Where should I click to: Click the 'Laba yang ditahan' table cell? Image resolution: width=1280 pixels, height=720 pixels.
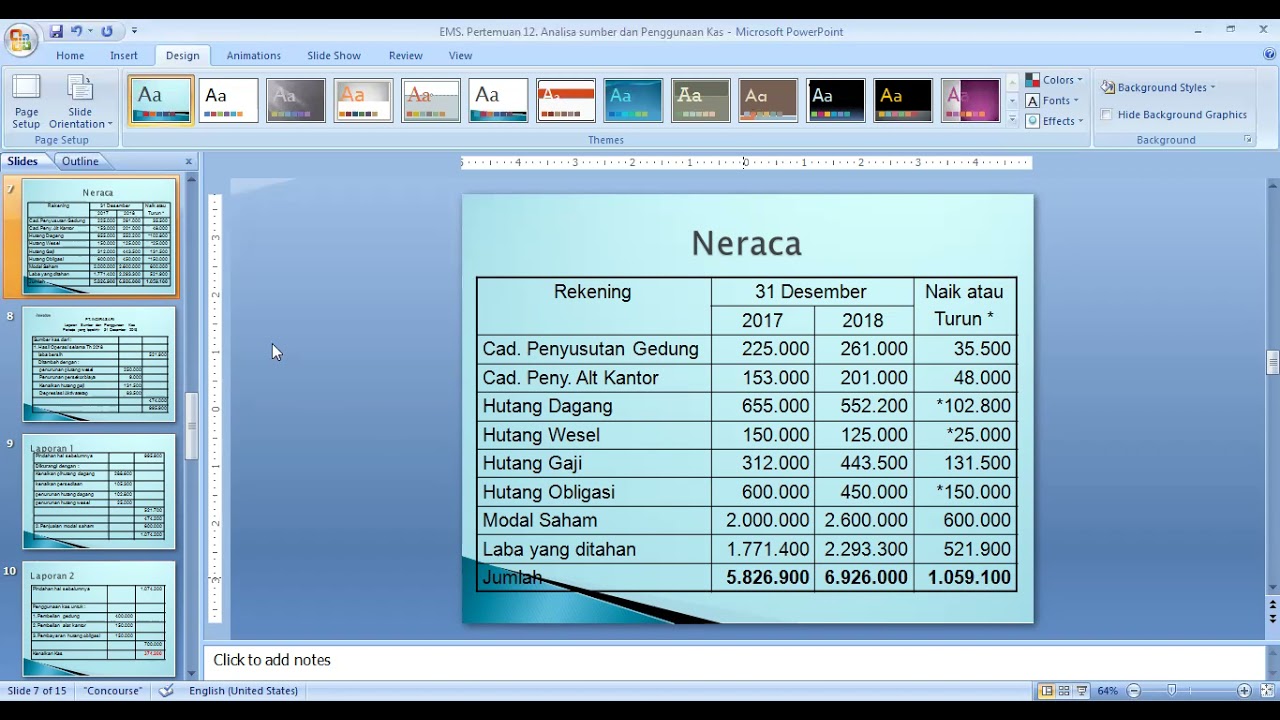point(594,549)
